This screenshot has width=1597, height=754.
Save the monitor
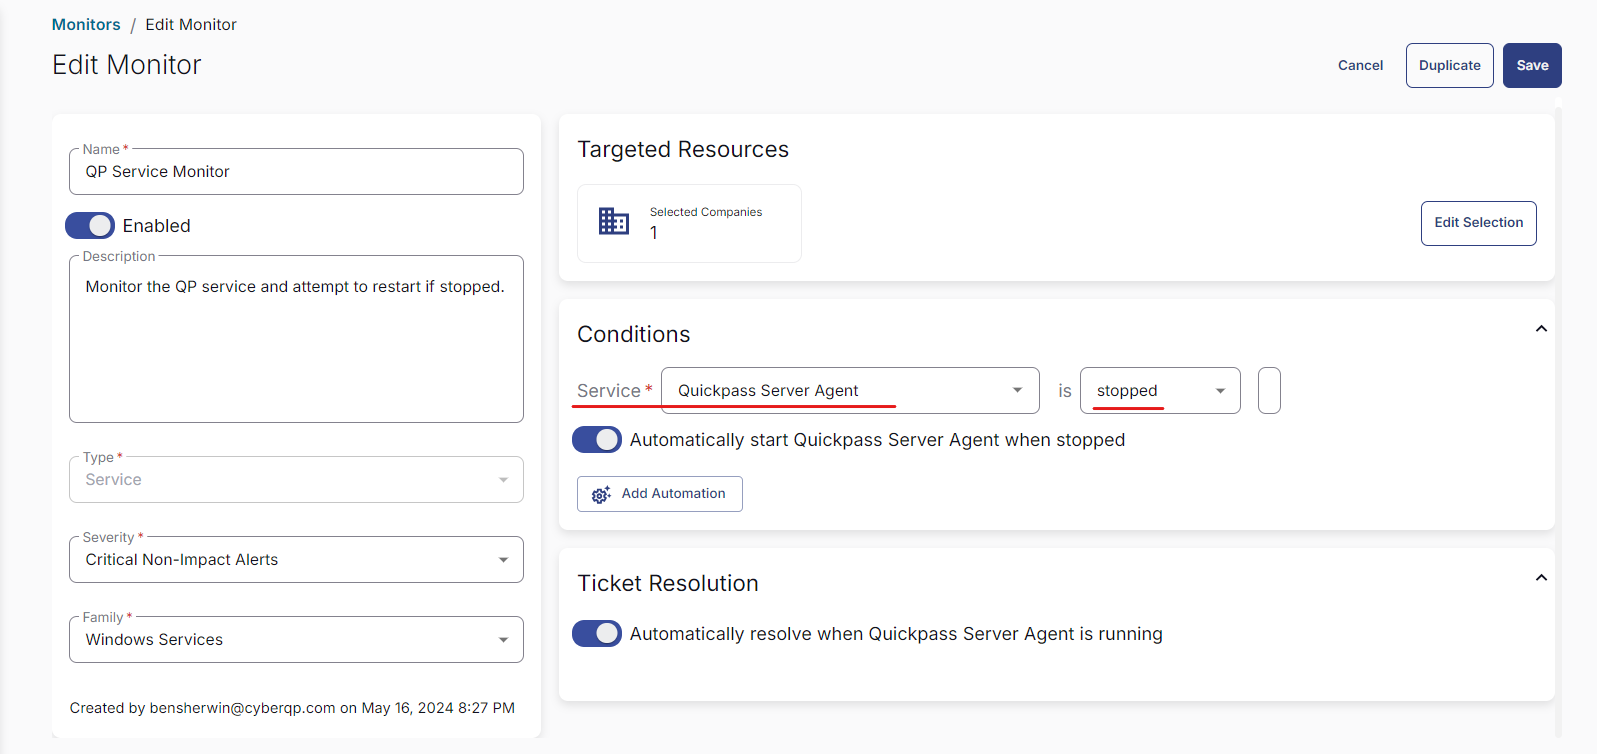(1532, 65)
